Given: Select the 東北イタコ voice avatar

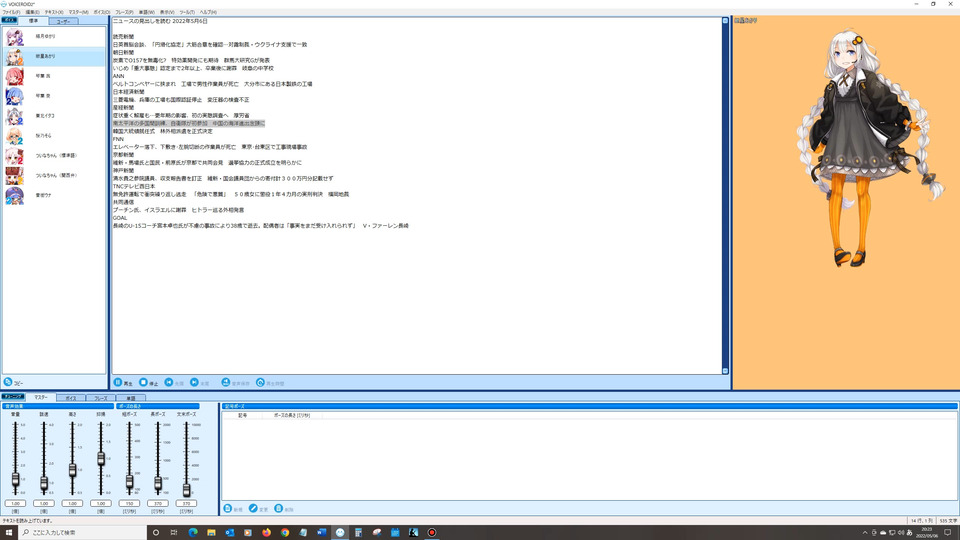Looking at the screenshot, I should pyautogui.click(x=14, y=116).
